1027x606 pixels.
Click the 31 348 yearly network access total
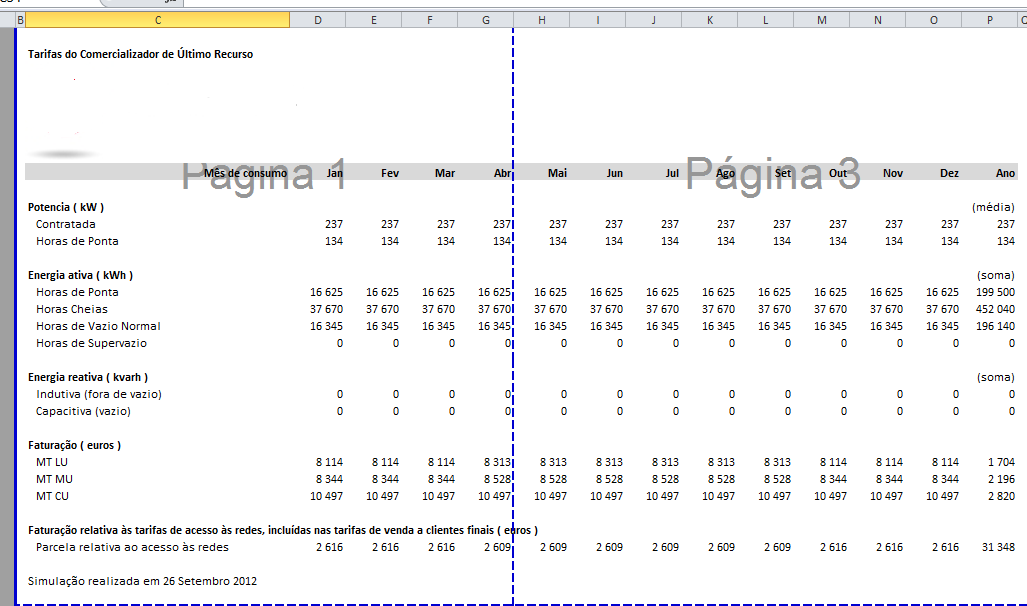pos(996,547)
